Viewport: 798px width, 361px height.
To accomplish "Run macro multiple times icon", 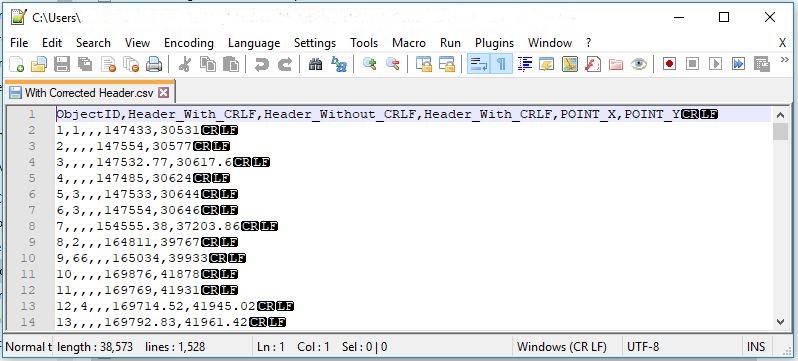I will [x=738, y=64].
